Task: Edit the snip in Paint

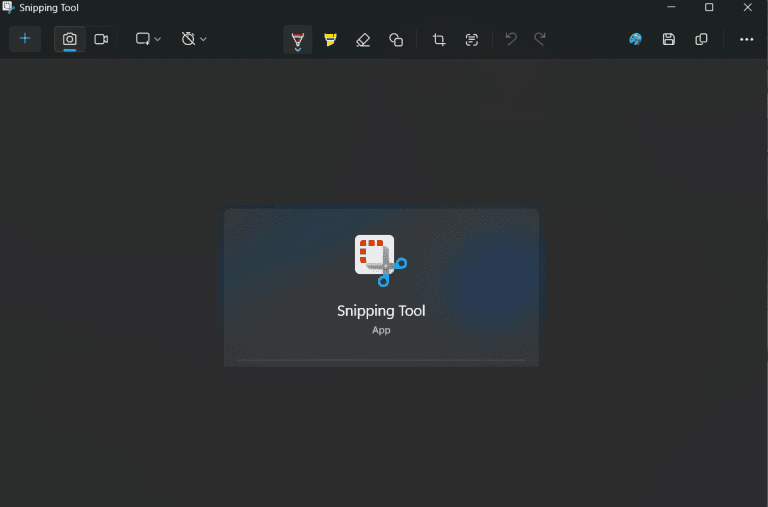Action: pos(635,39)
